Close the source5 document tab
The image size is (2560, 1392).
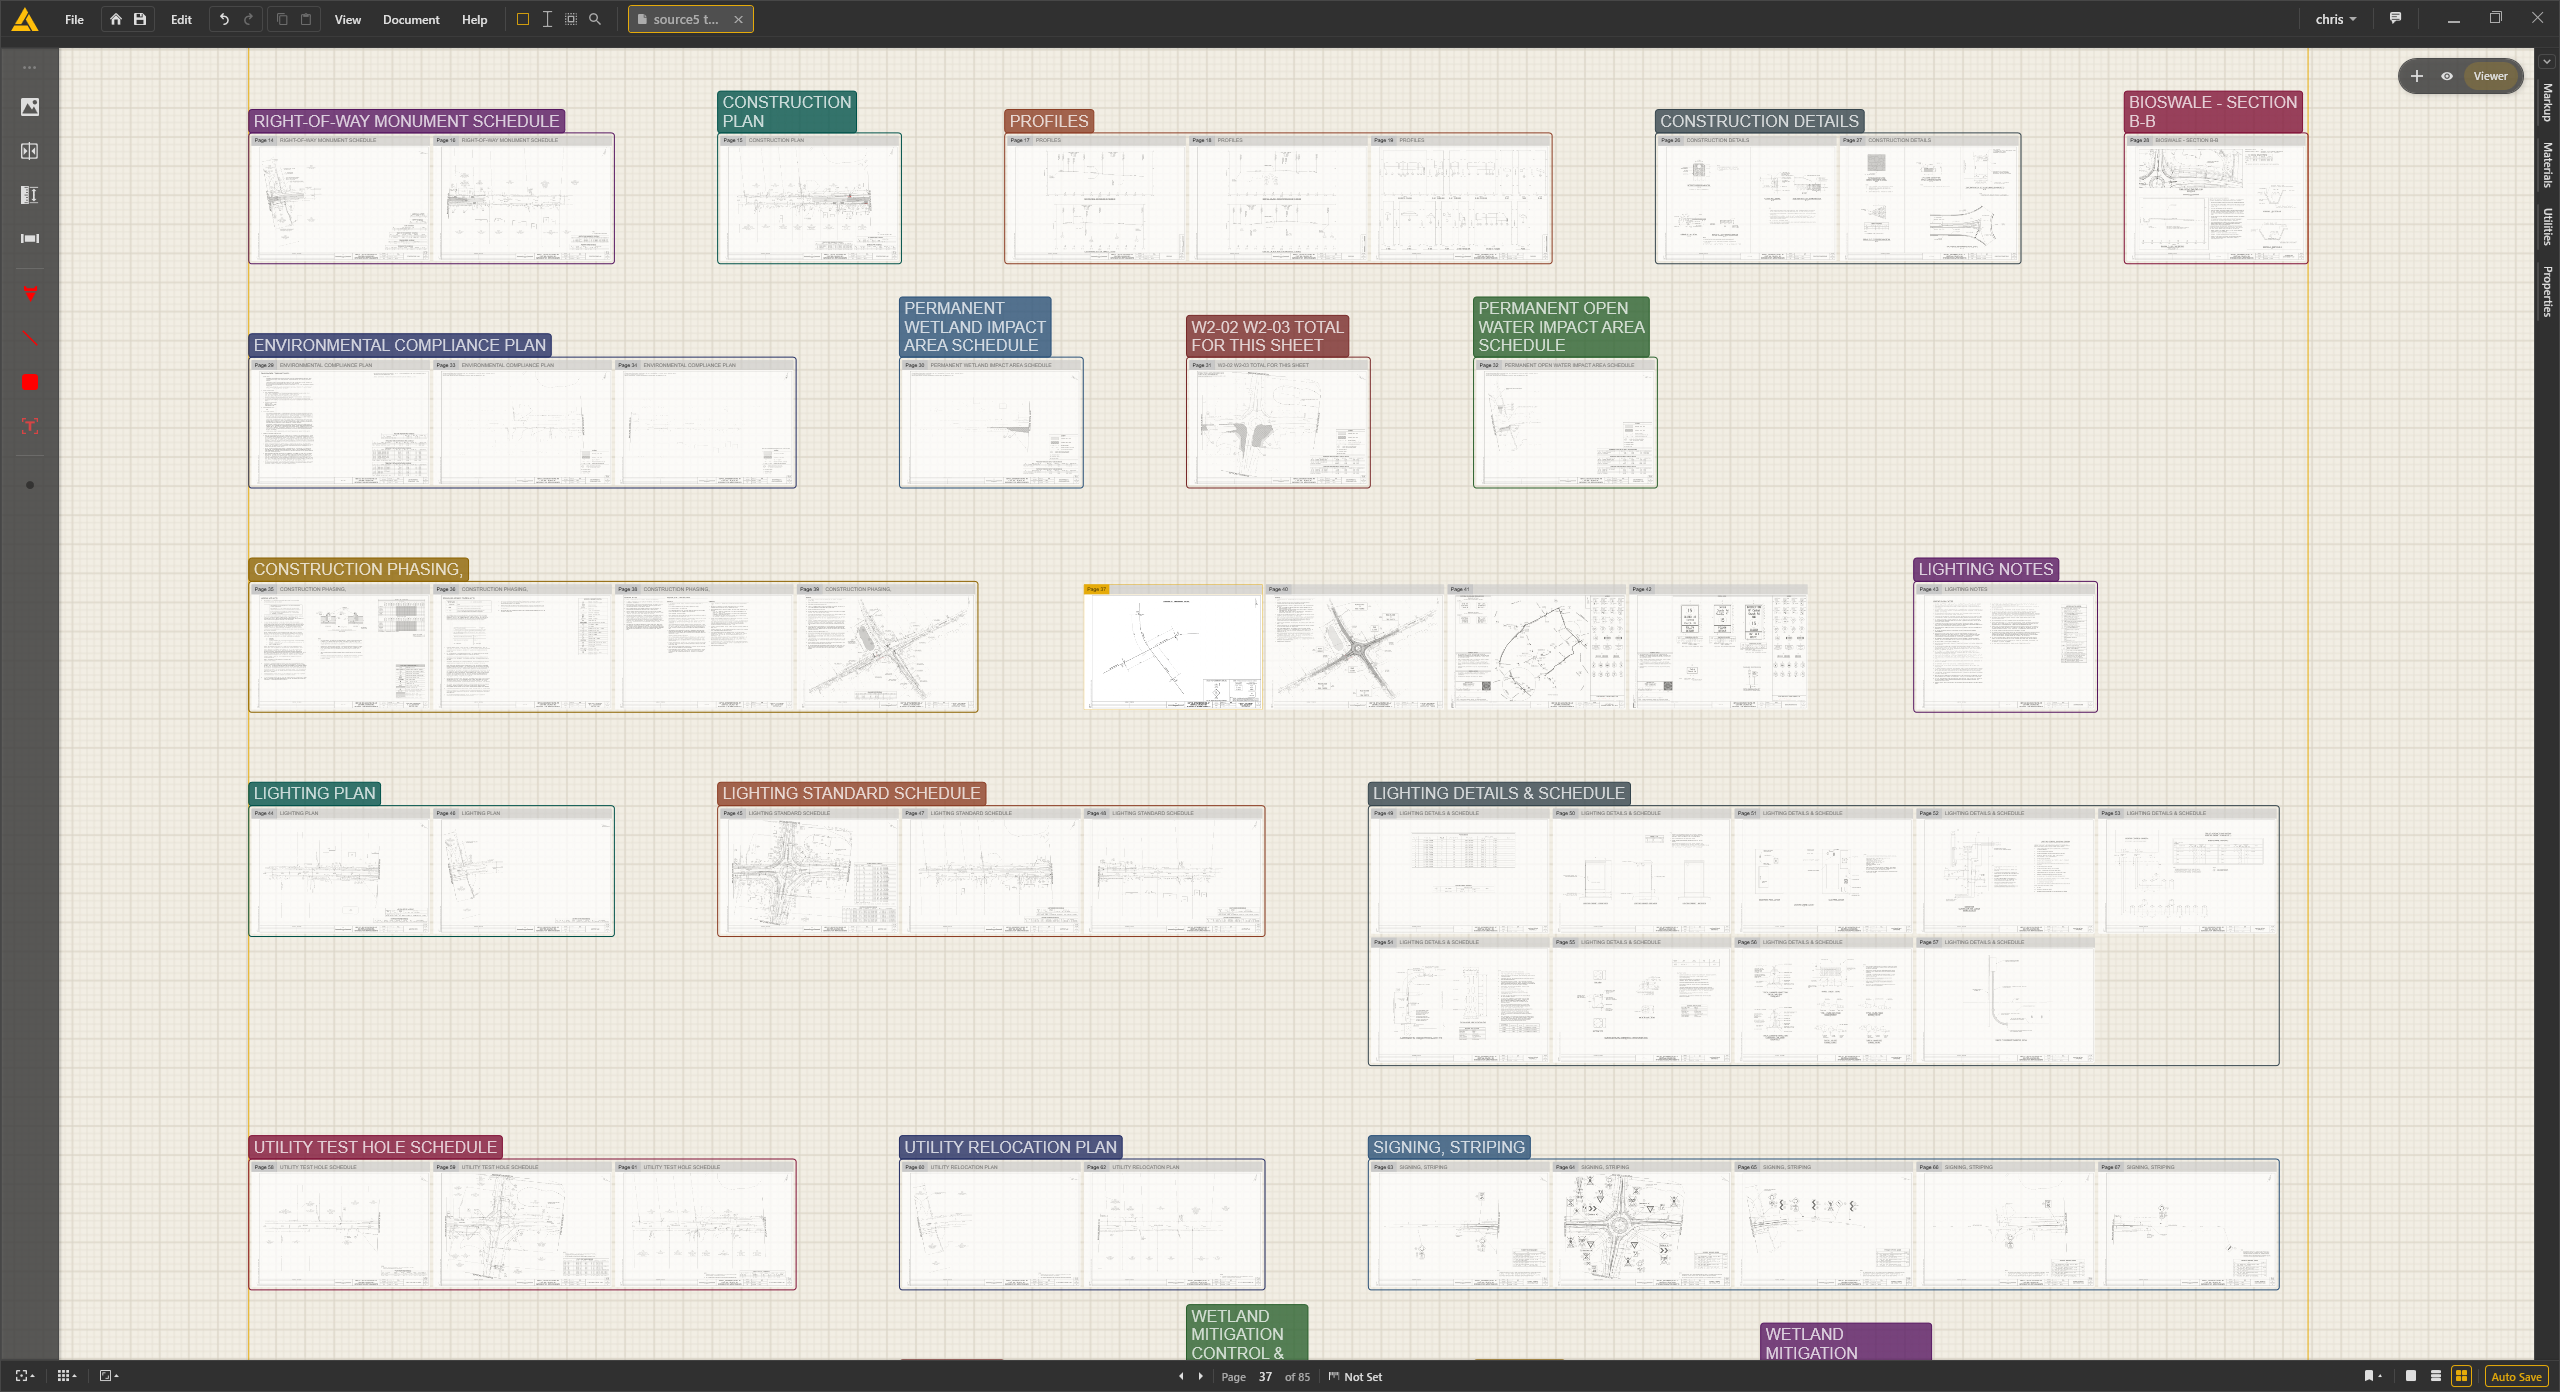coord(739,19)
